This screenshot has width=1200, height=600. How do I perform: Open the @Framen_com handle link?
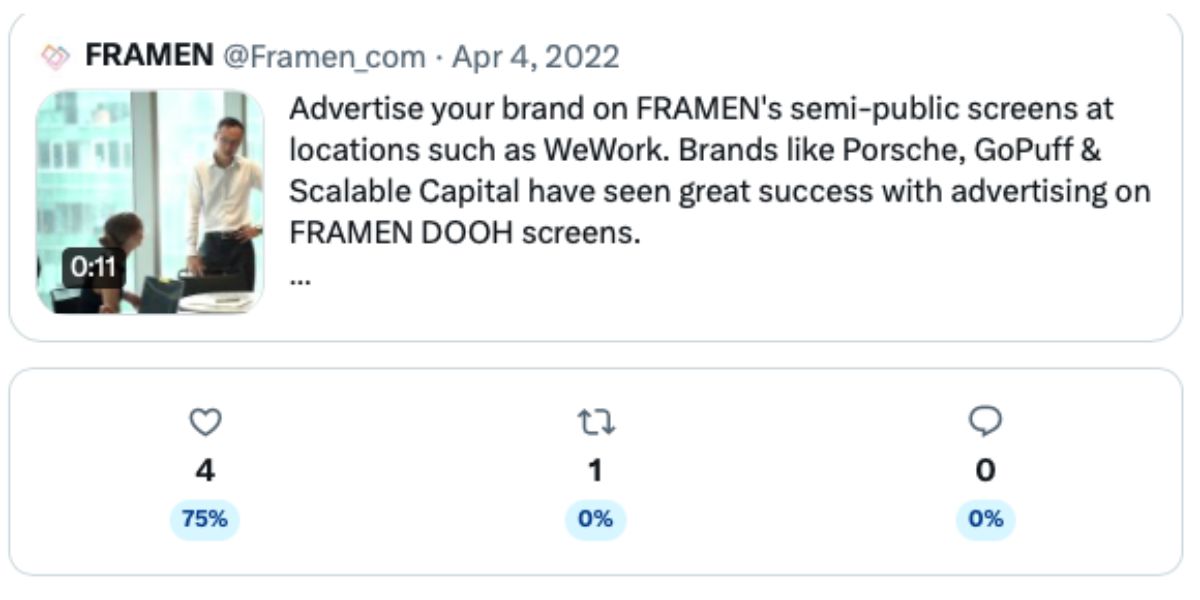pos(323,57)
